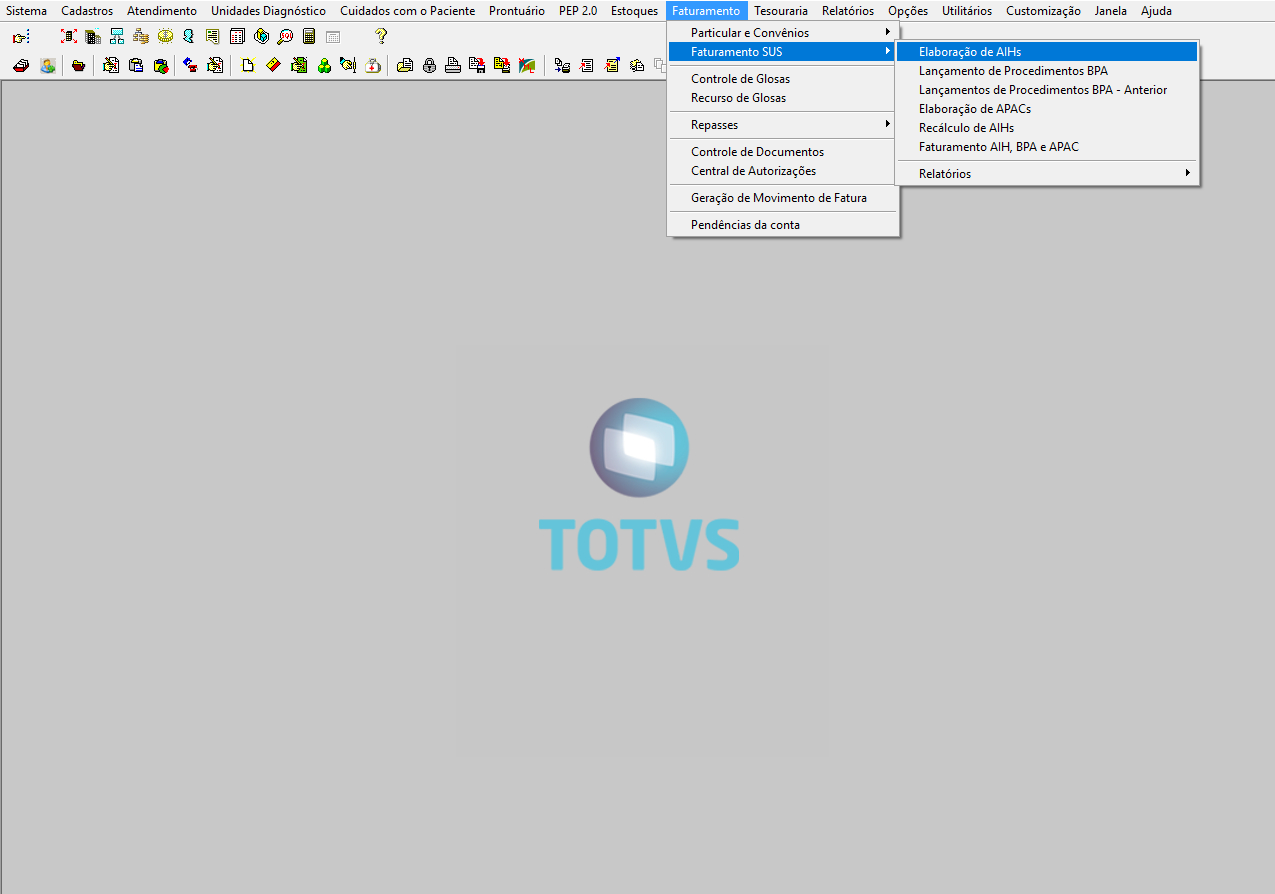Click the document save to floppy icon
1275x894 pixels.
click(x=477, y=65)
